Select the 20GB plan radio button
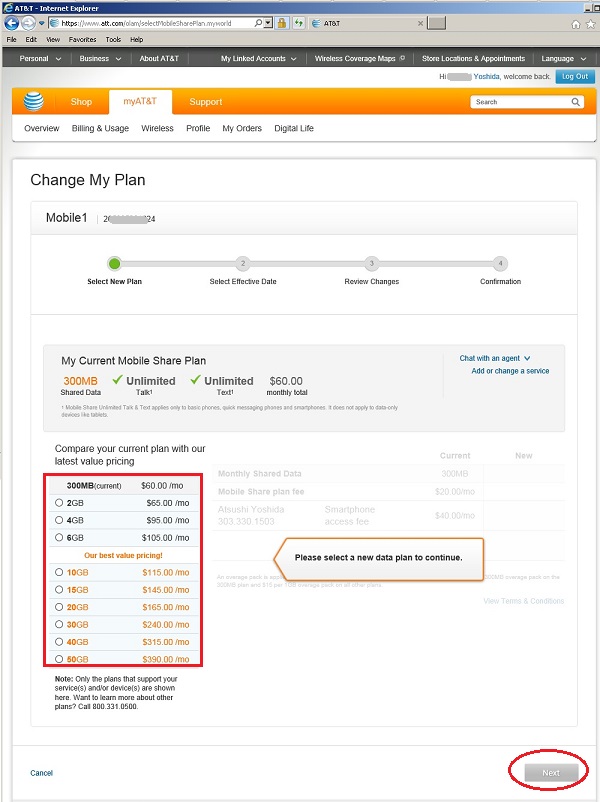 (x=59, y=607)
